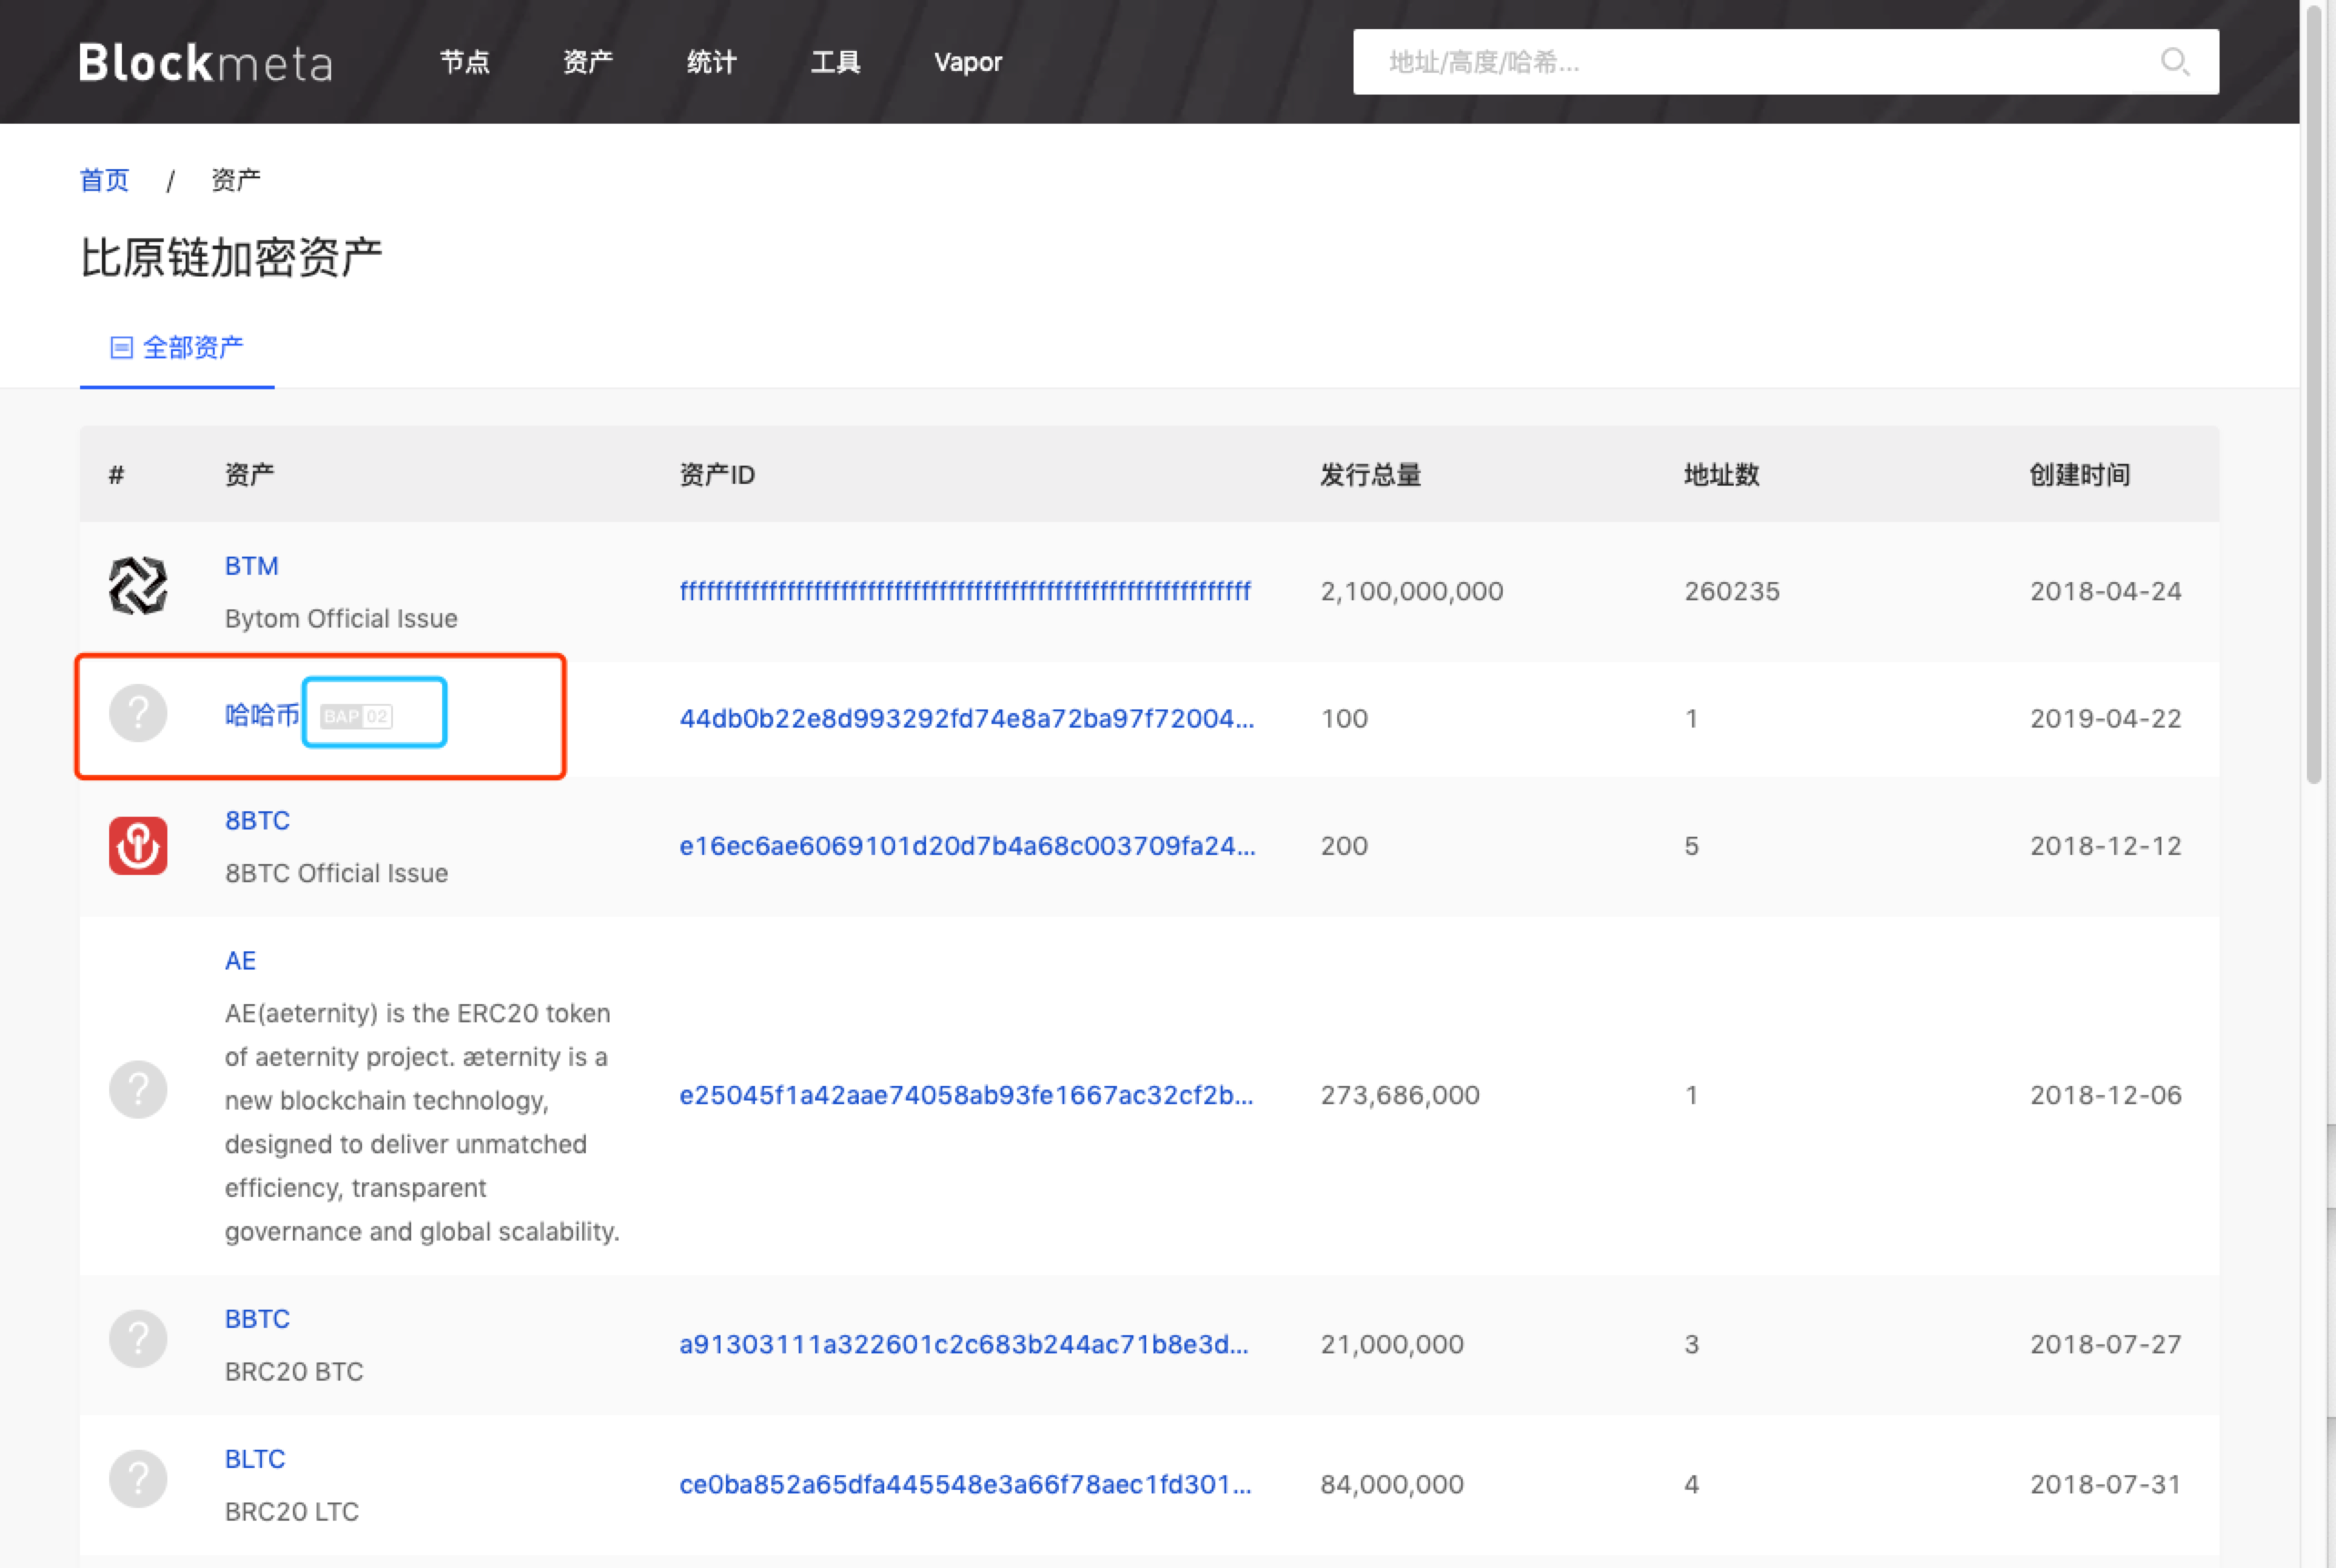This screenshot has width=2336, height=1568.
Task: Click the red 8BTC logo icon
Action: click(138, 846)
